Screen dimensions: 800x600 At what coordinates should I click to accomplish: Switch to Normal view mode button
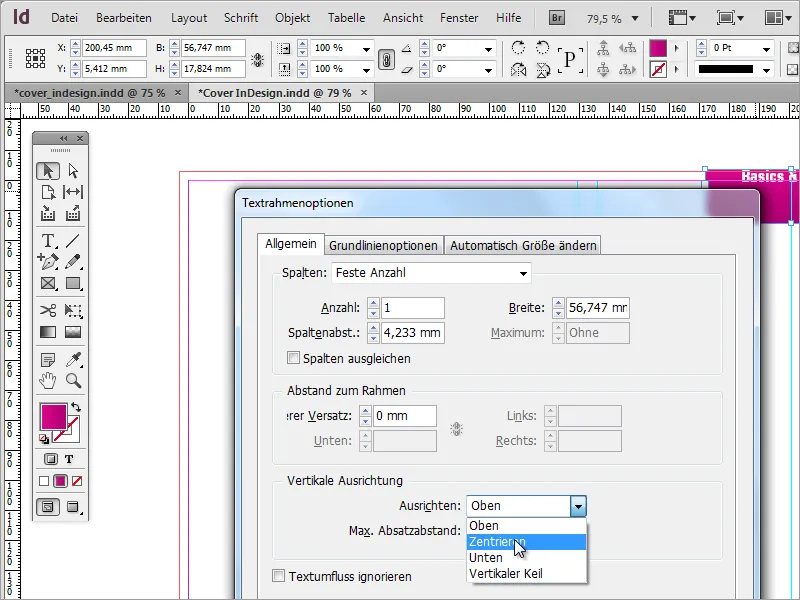coord(48,507)
